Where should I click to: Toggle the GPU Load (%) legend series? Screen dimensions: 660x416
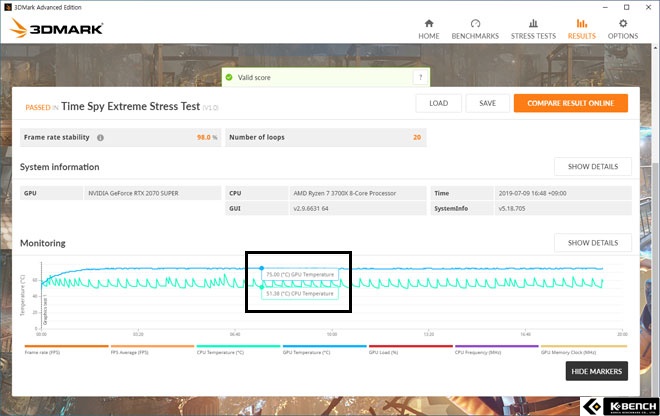410,350
